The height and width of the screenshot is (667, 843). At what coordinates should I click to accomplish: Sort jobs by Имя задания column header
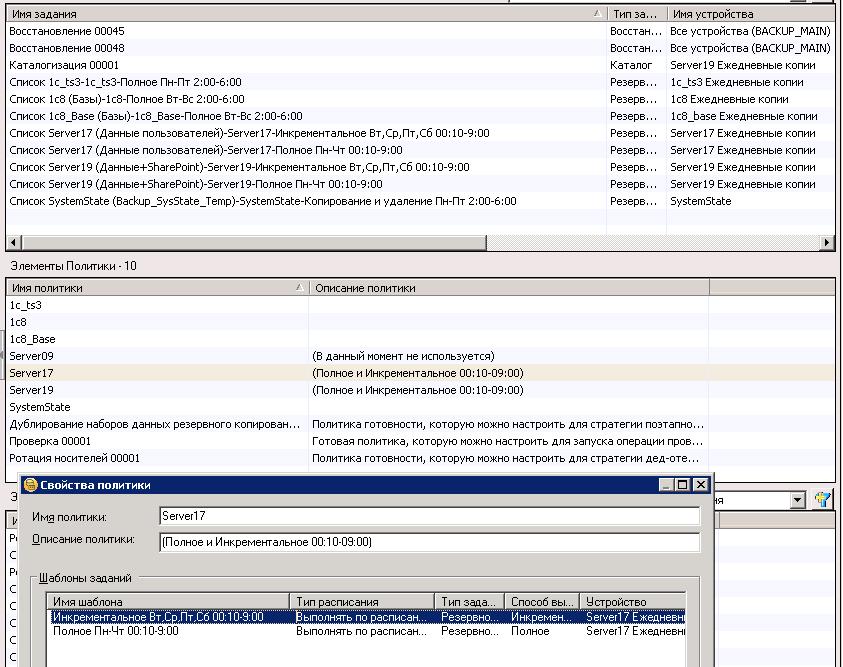[x=306, y=14]
